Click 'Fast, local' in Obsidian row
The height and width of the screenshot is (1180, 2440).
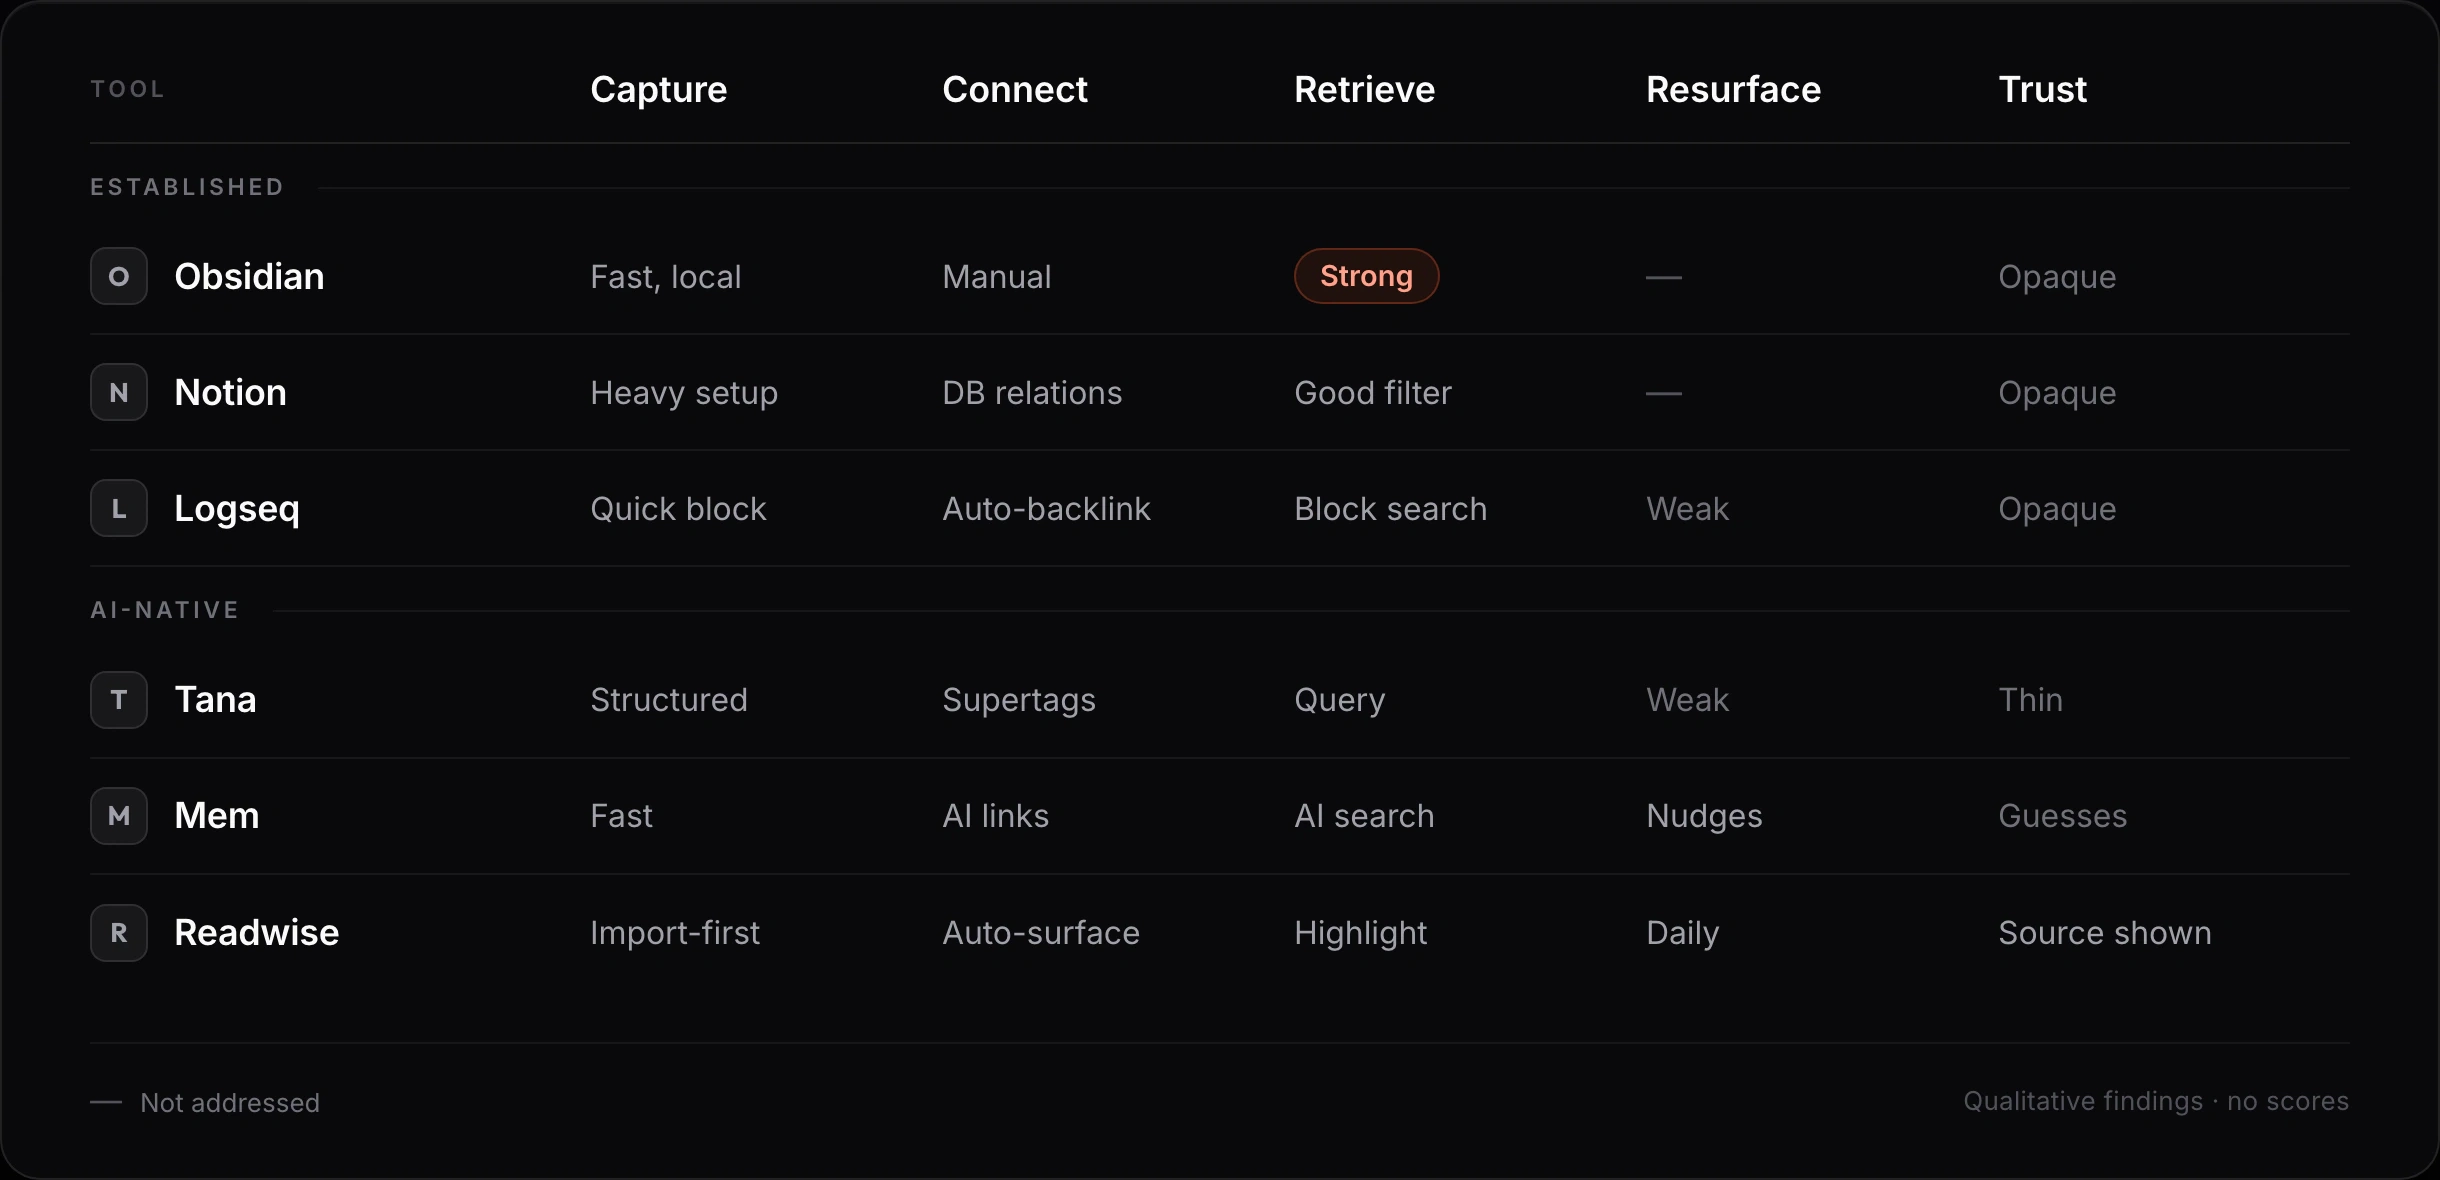[666, 277]
